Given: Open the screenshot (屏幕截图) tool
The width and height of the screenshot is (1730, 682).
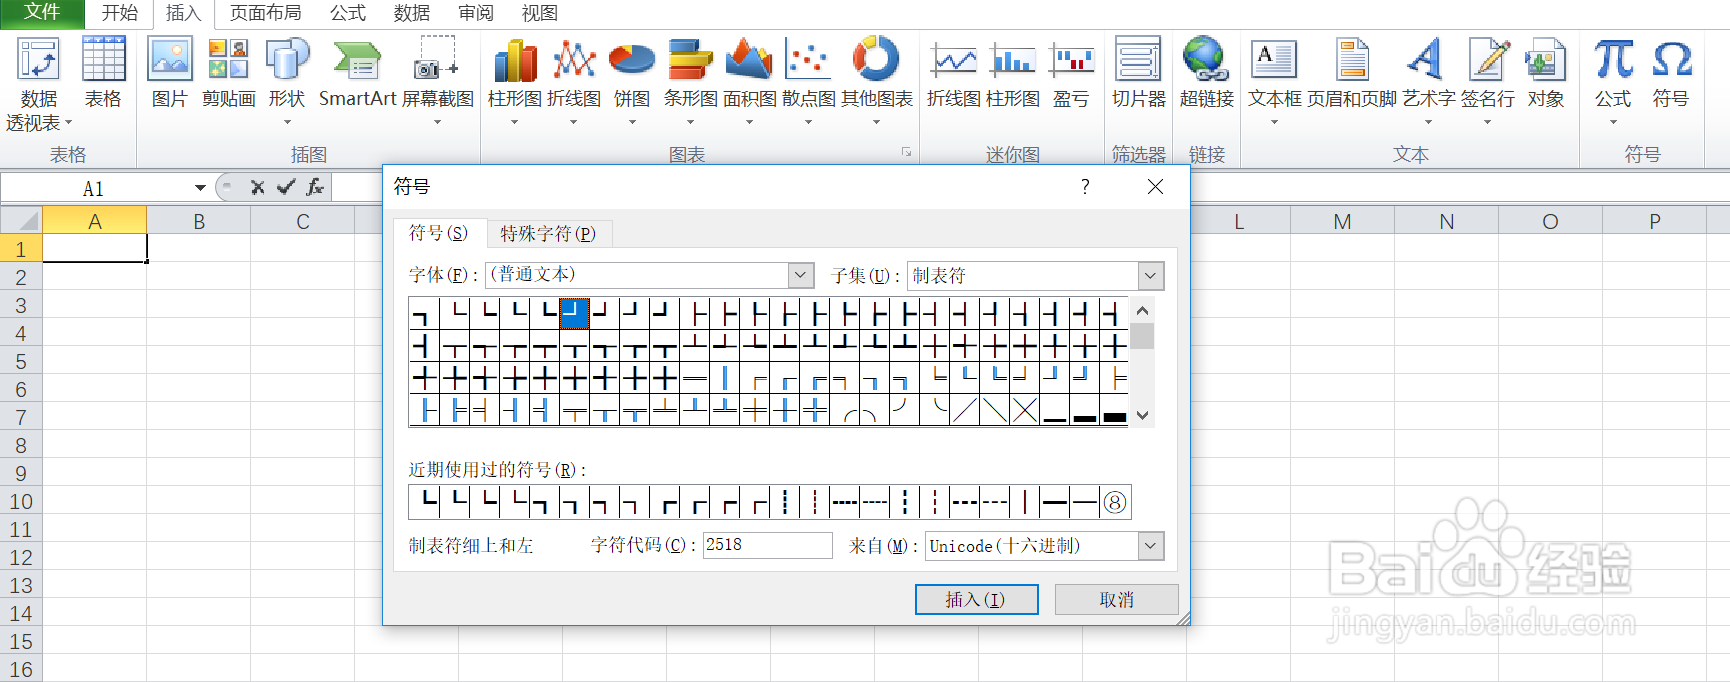Looking at the screenshot, I should [437, 82].
